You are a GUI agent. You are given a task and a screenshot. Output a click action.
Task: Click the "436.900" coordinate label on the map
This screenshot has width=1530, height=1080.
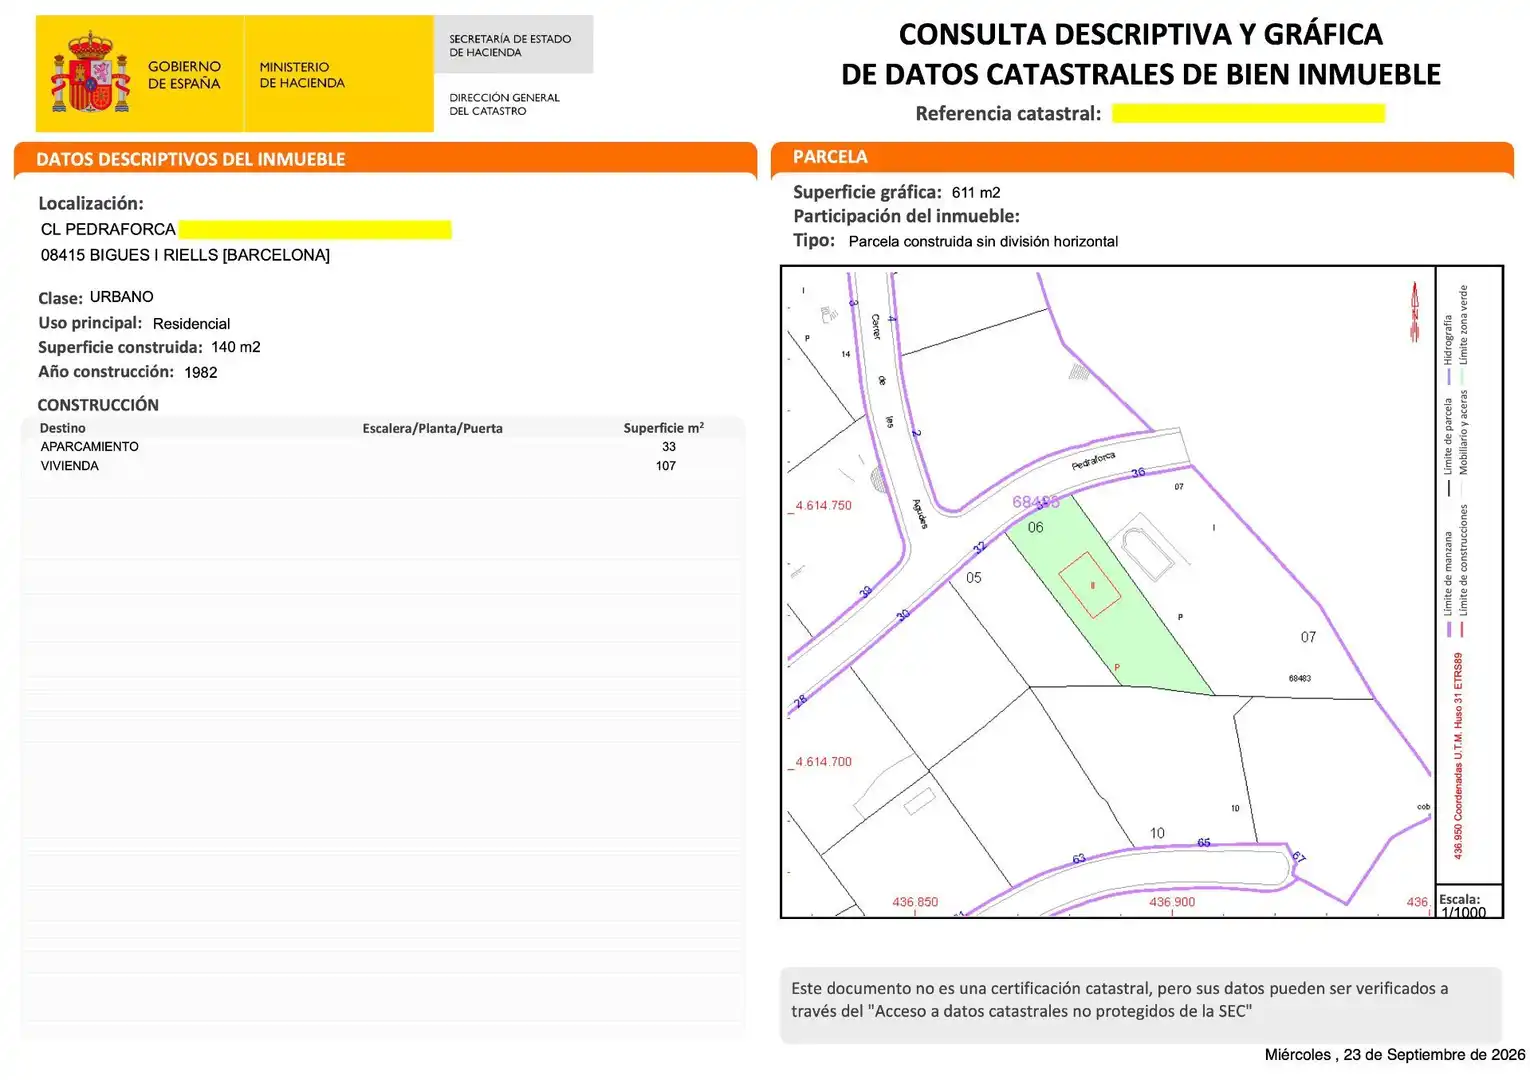tap(1172, 902)
